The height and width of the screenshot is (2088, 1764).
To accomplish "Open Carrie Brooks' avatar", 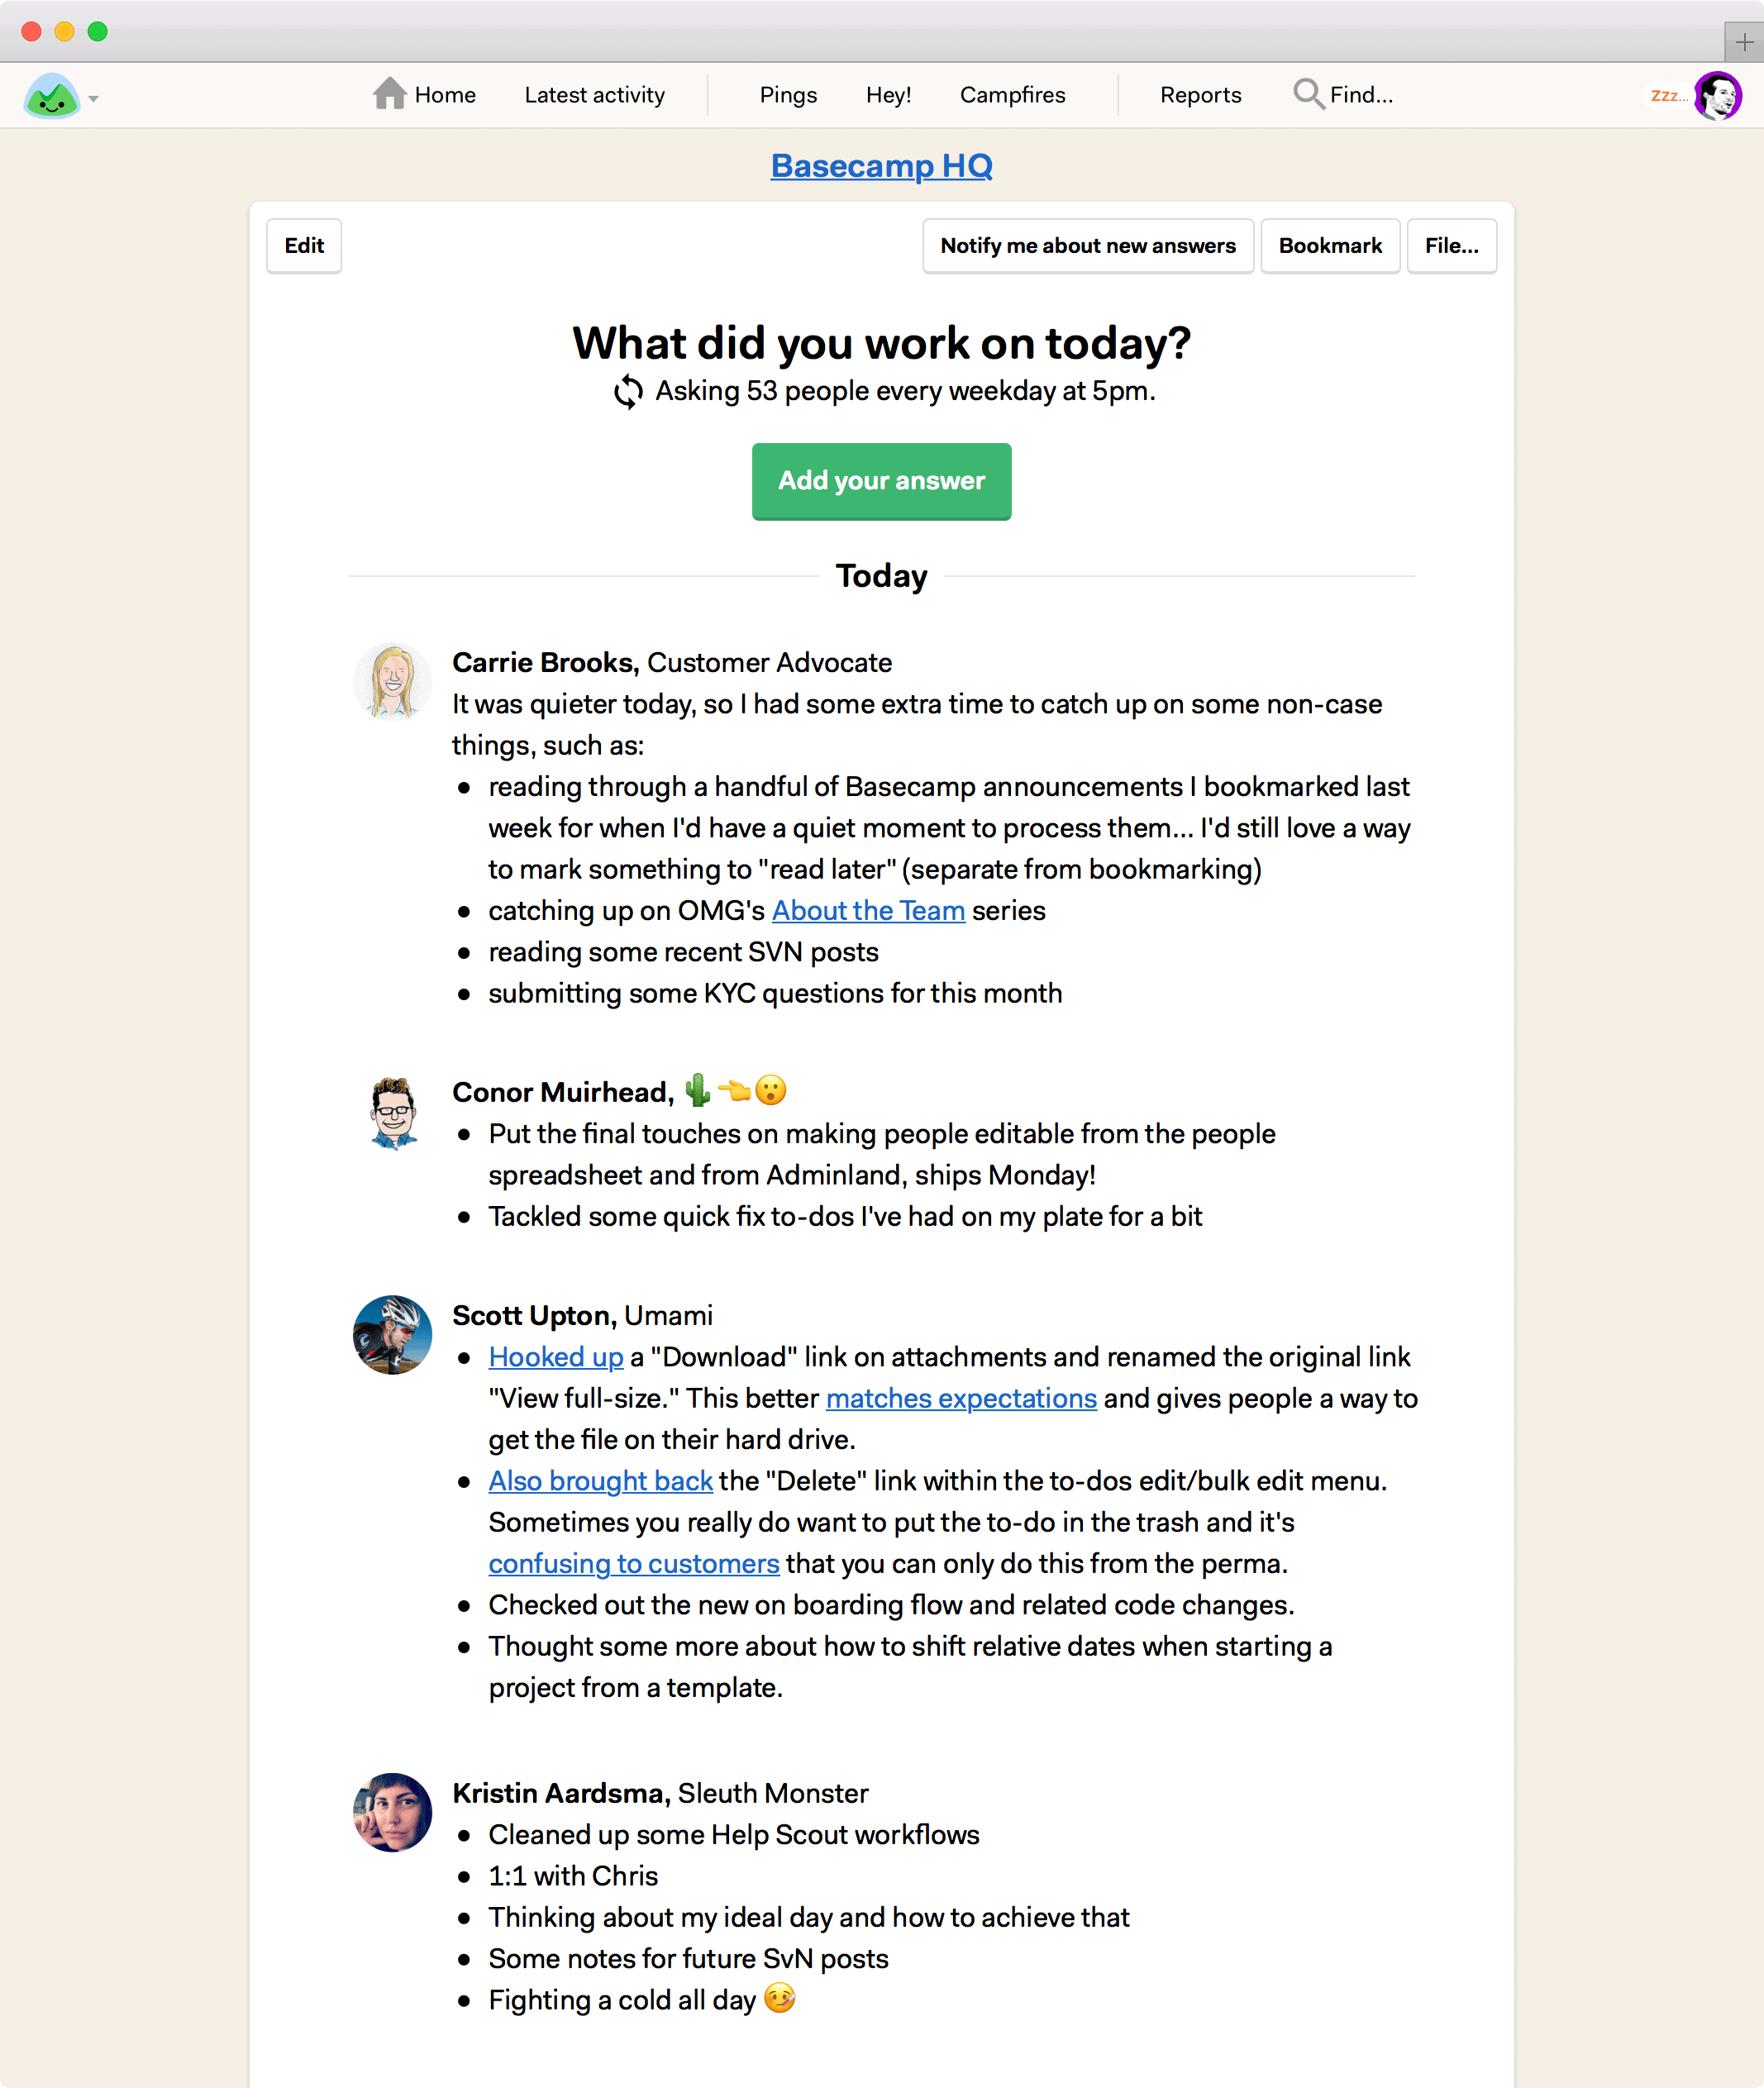I will (x=393, y=682).
